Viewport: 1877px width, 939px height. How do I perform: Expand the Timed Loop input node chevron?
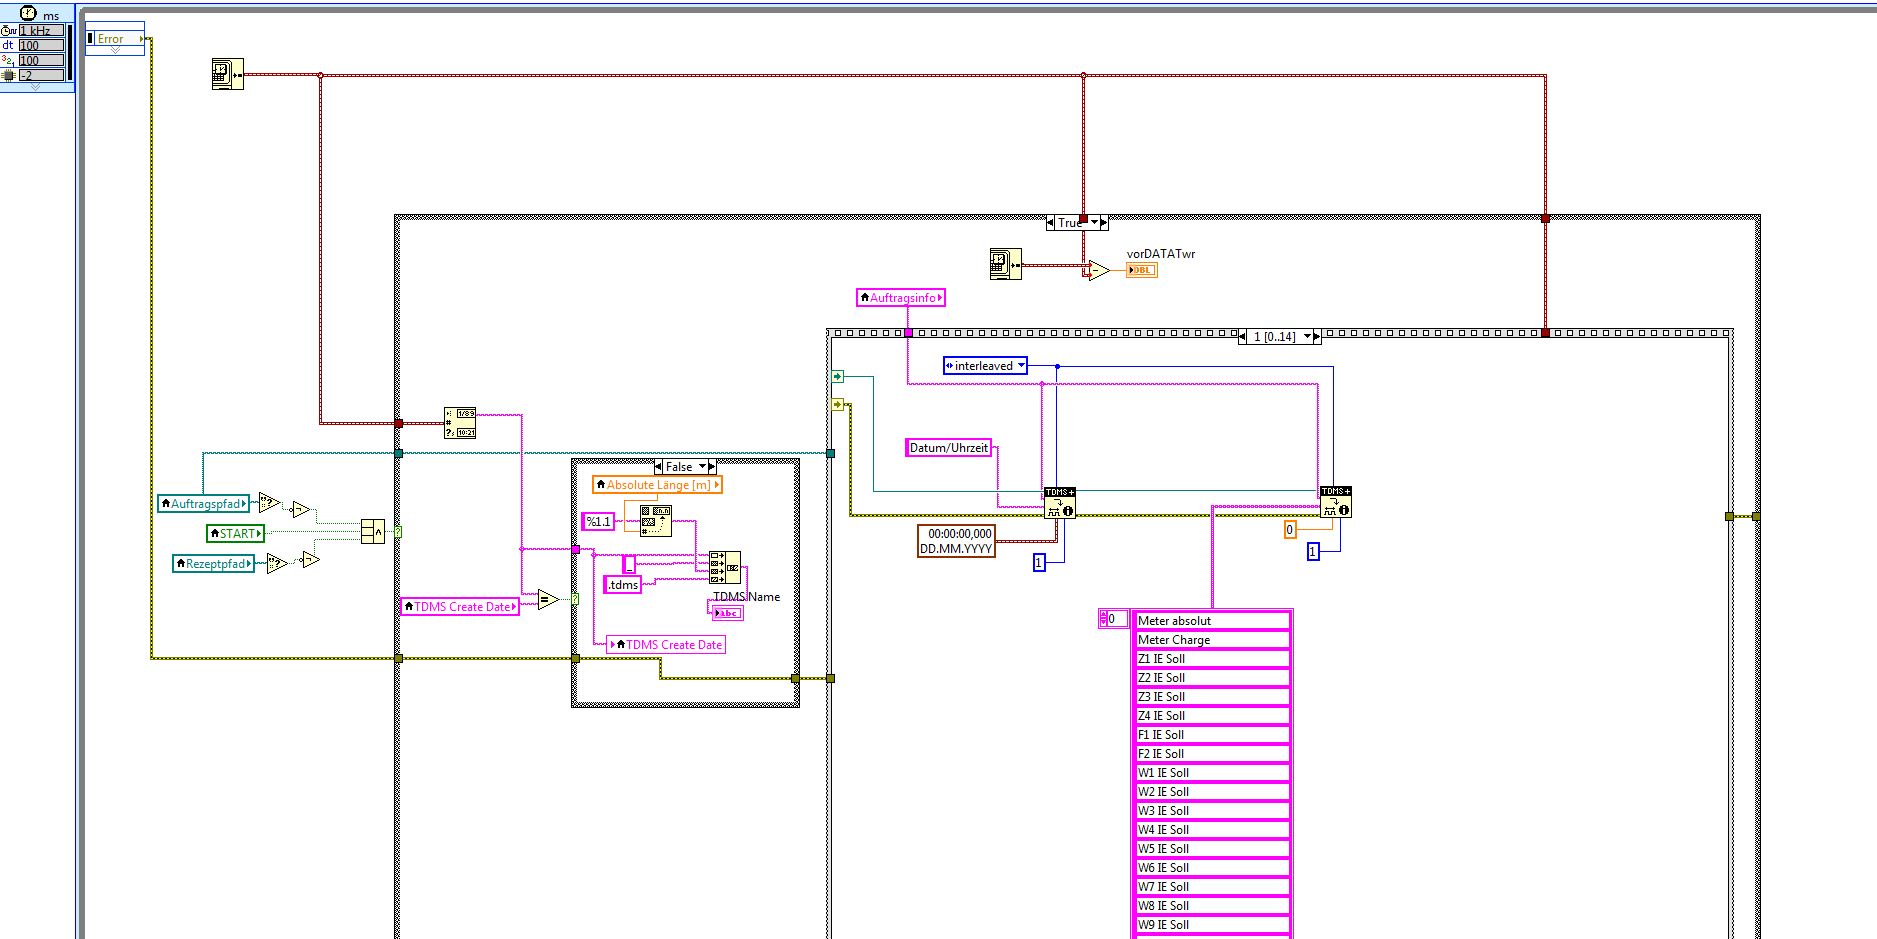tap(36, 87)
